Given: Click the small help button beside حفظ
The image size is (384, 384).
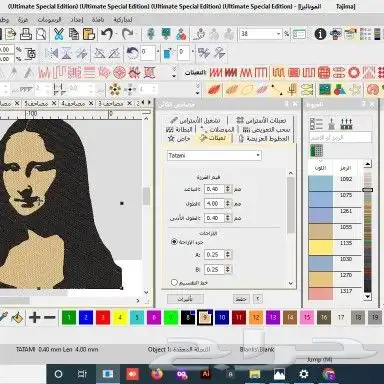Looking at the screenshot, I should point(258,298).
